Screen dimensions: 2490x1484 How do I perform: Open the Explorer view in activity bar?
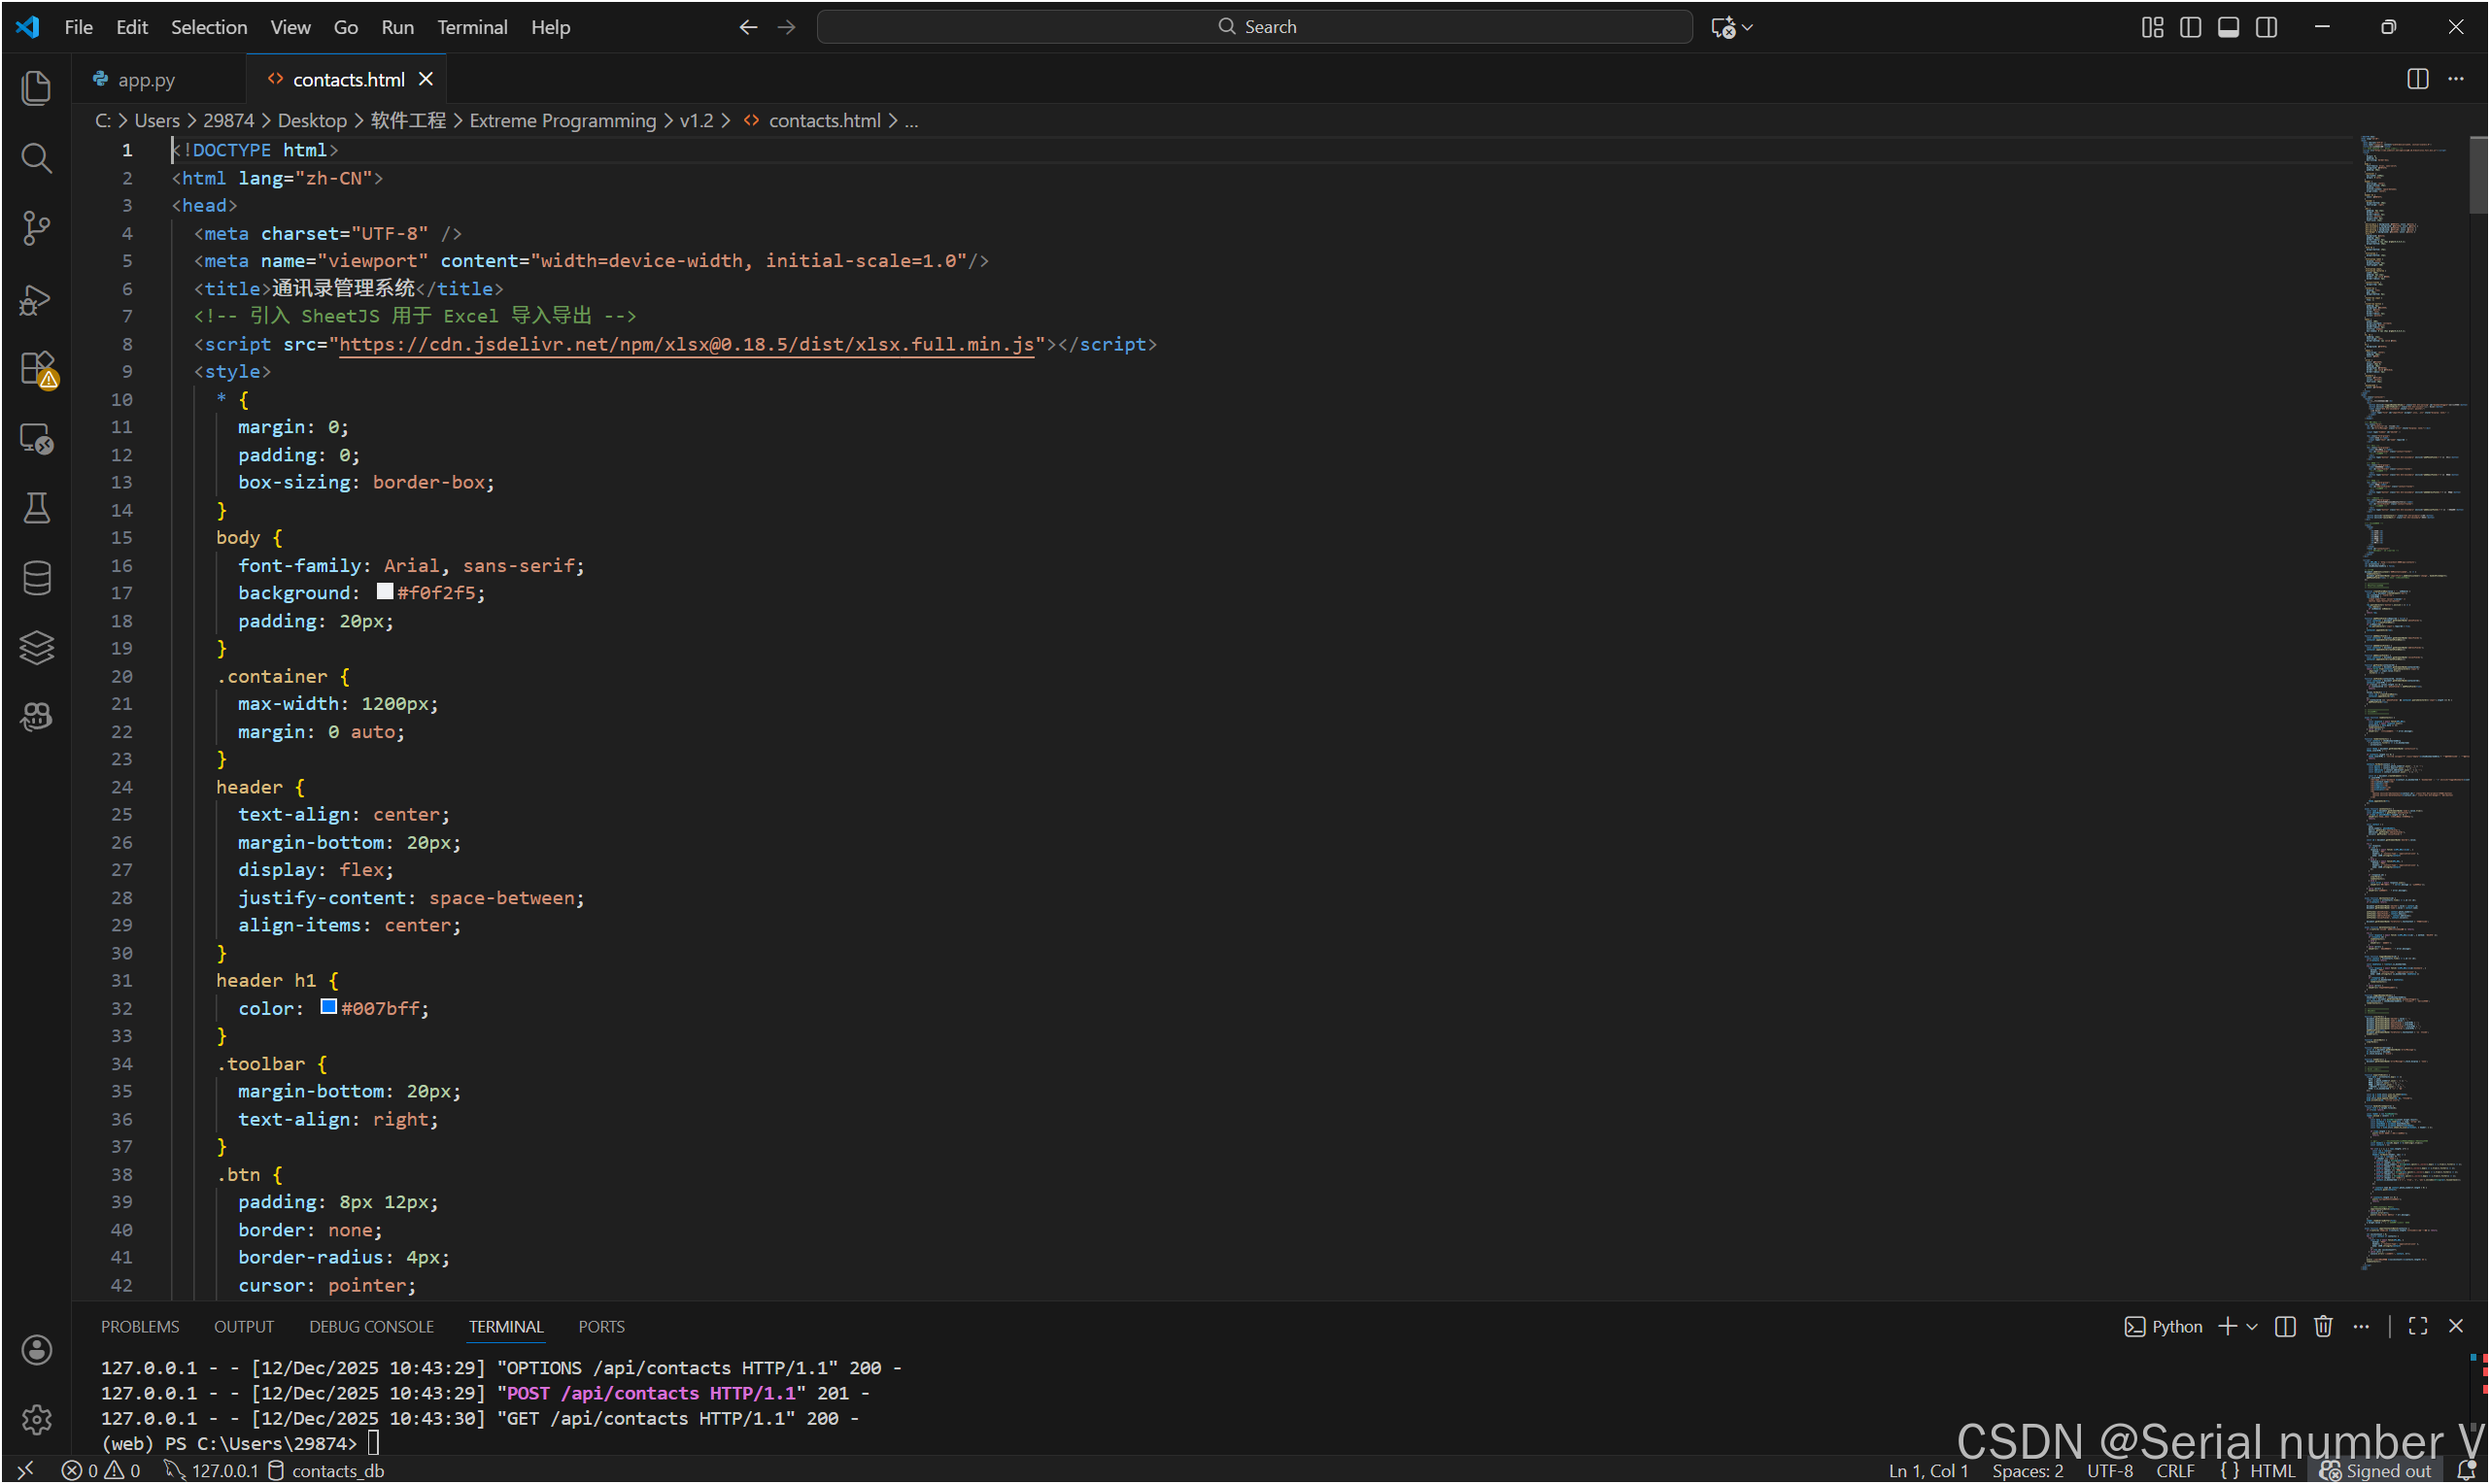pos(36,88)
